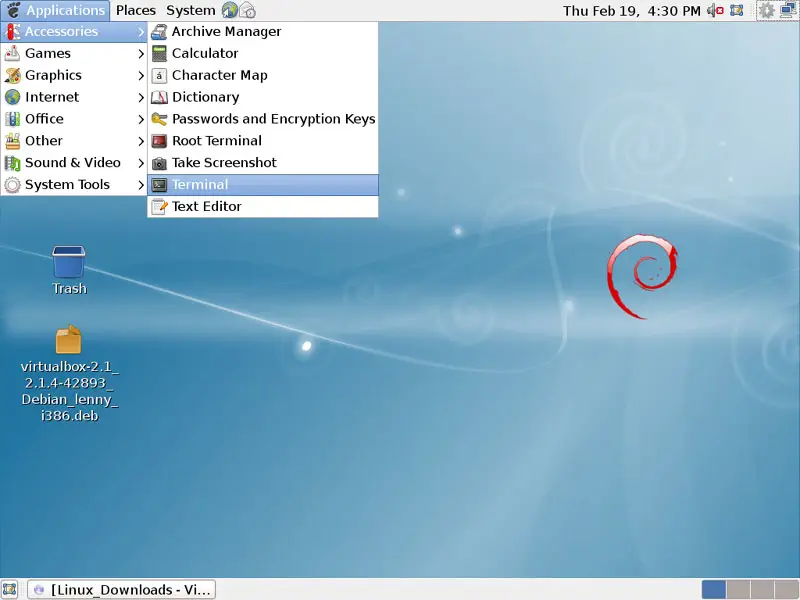Click the Dictionary book icon
This screenshot has width=800, height=600.
tap(159, 97)
